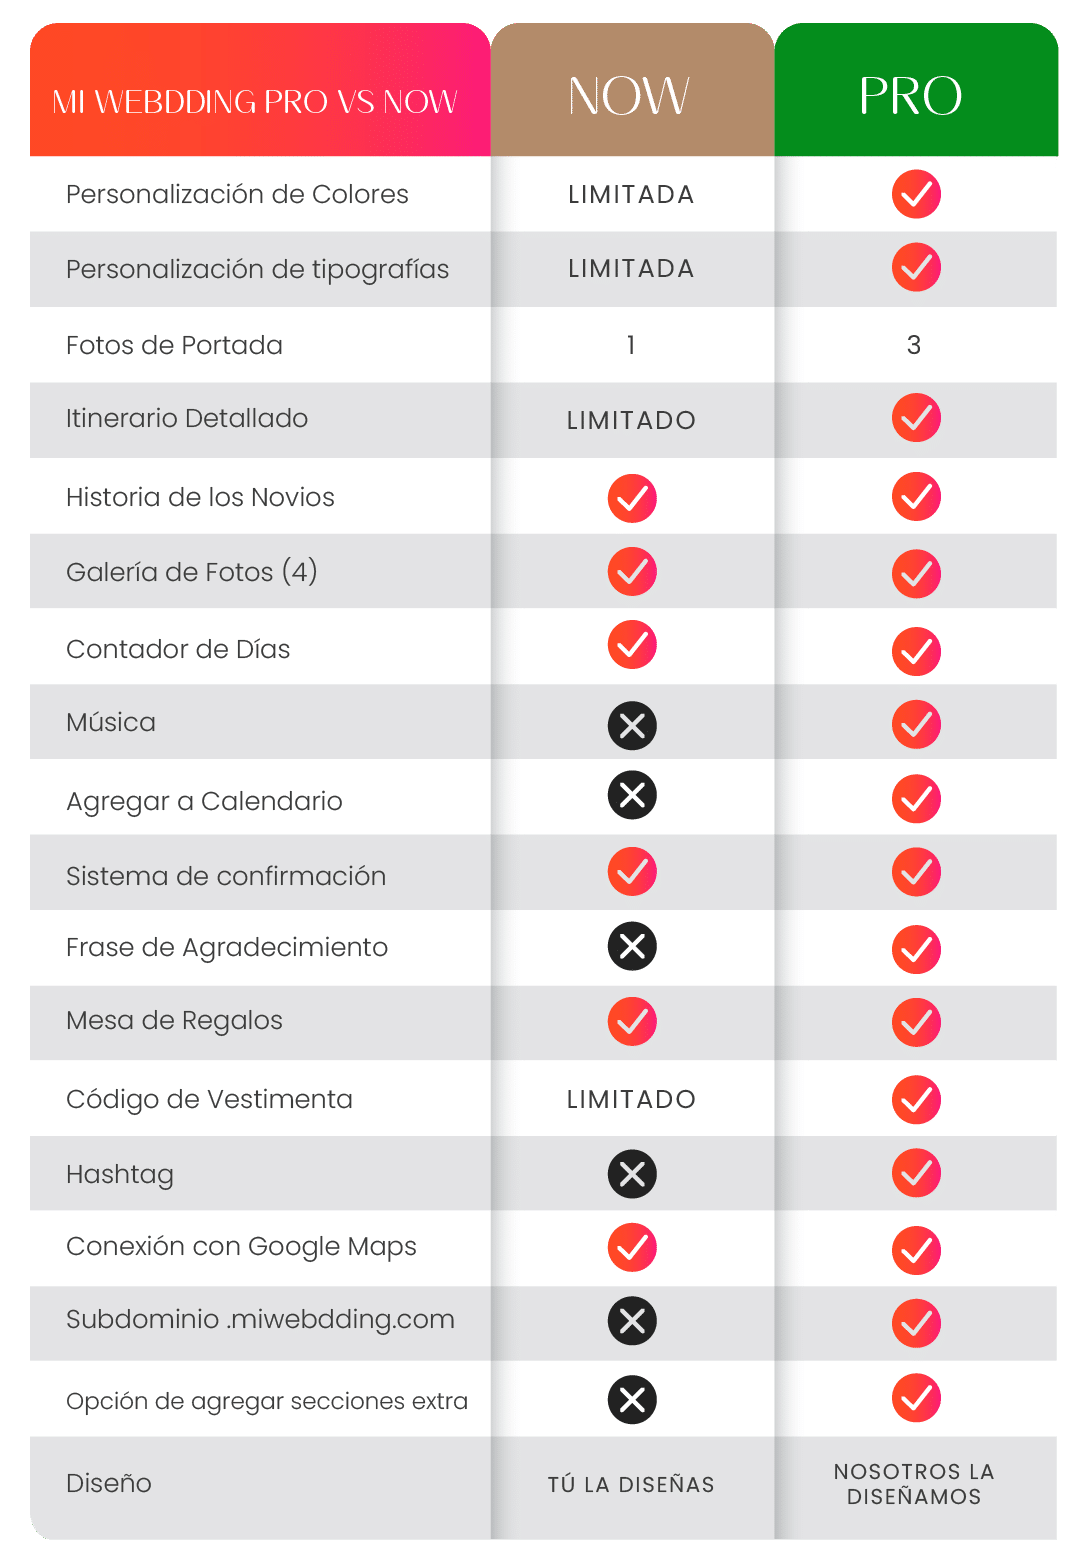Click the Galería de Fotos (4) row label
The height and width of the screenshot is (1565, 1080).
[x=192, y=572]
